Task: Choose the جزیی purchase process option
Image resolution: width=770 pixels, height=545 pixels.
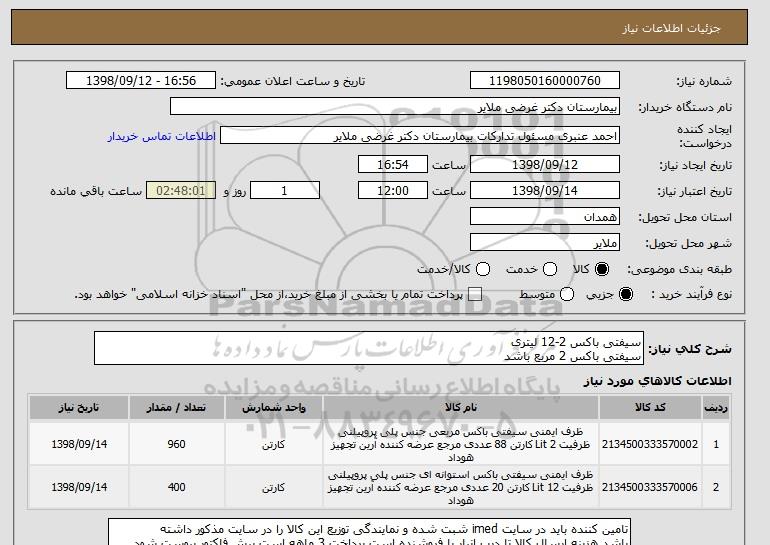Action: click(626, 294)
